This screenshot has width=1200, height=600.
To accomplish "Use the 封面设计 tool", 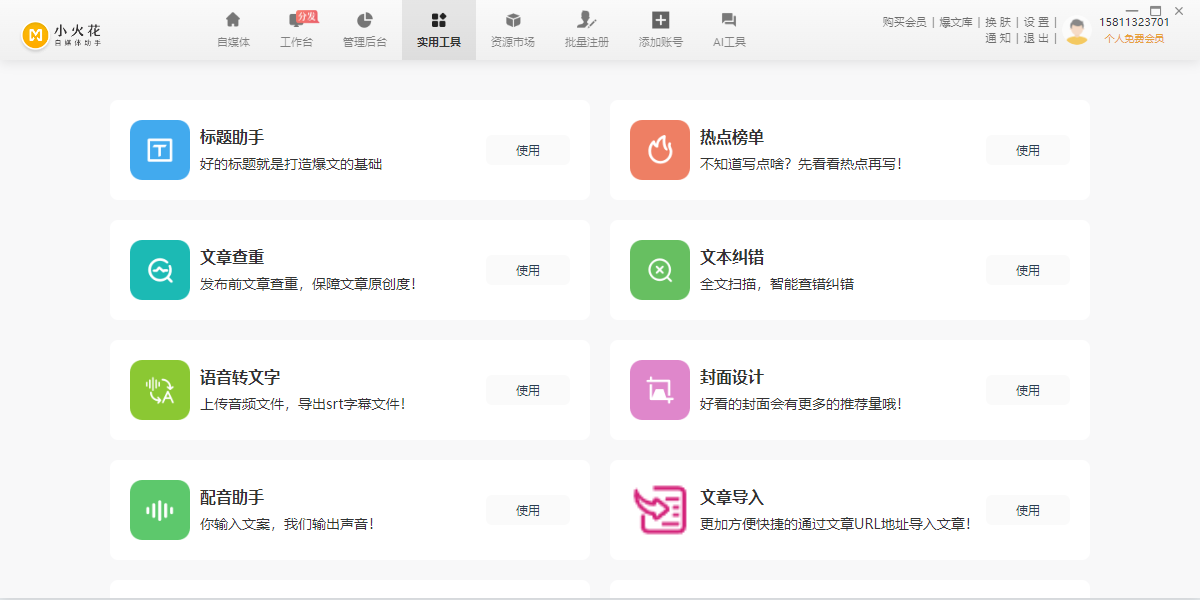I will point(1028,390).
